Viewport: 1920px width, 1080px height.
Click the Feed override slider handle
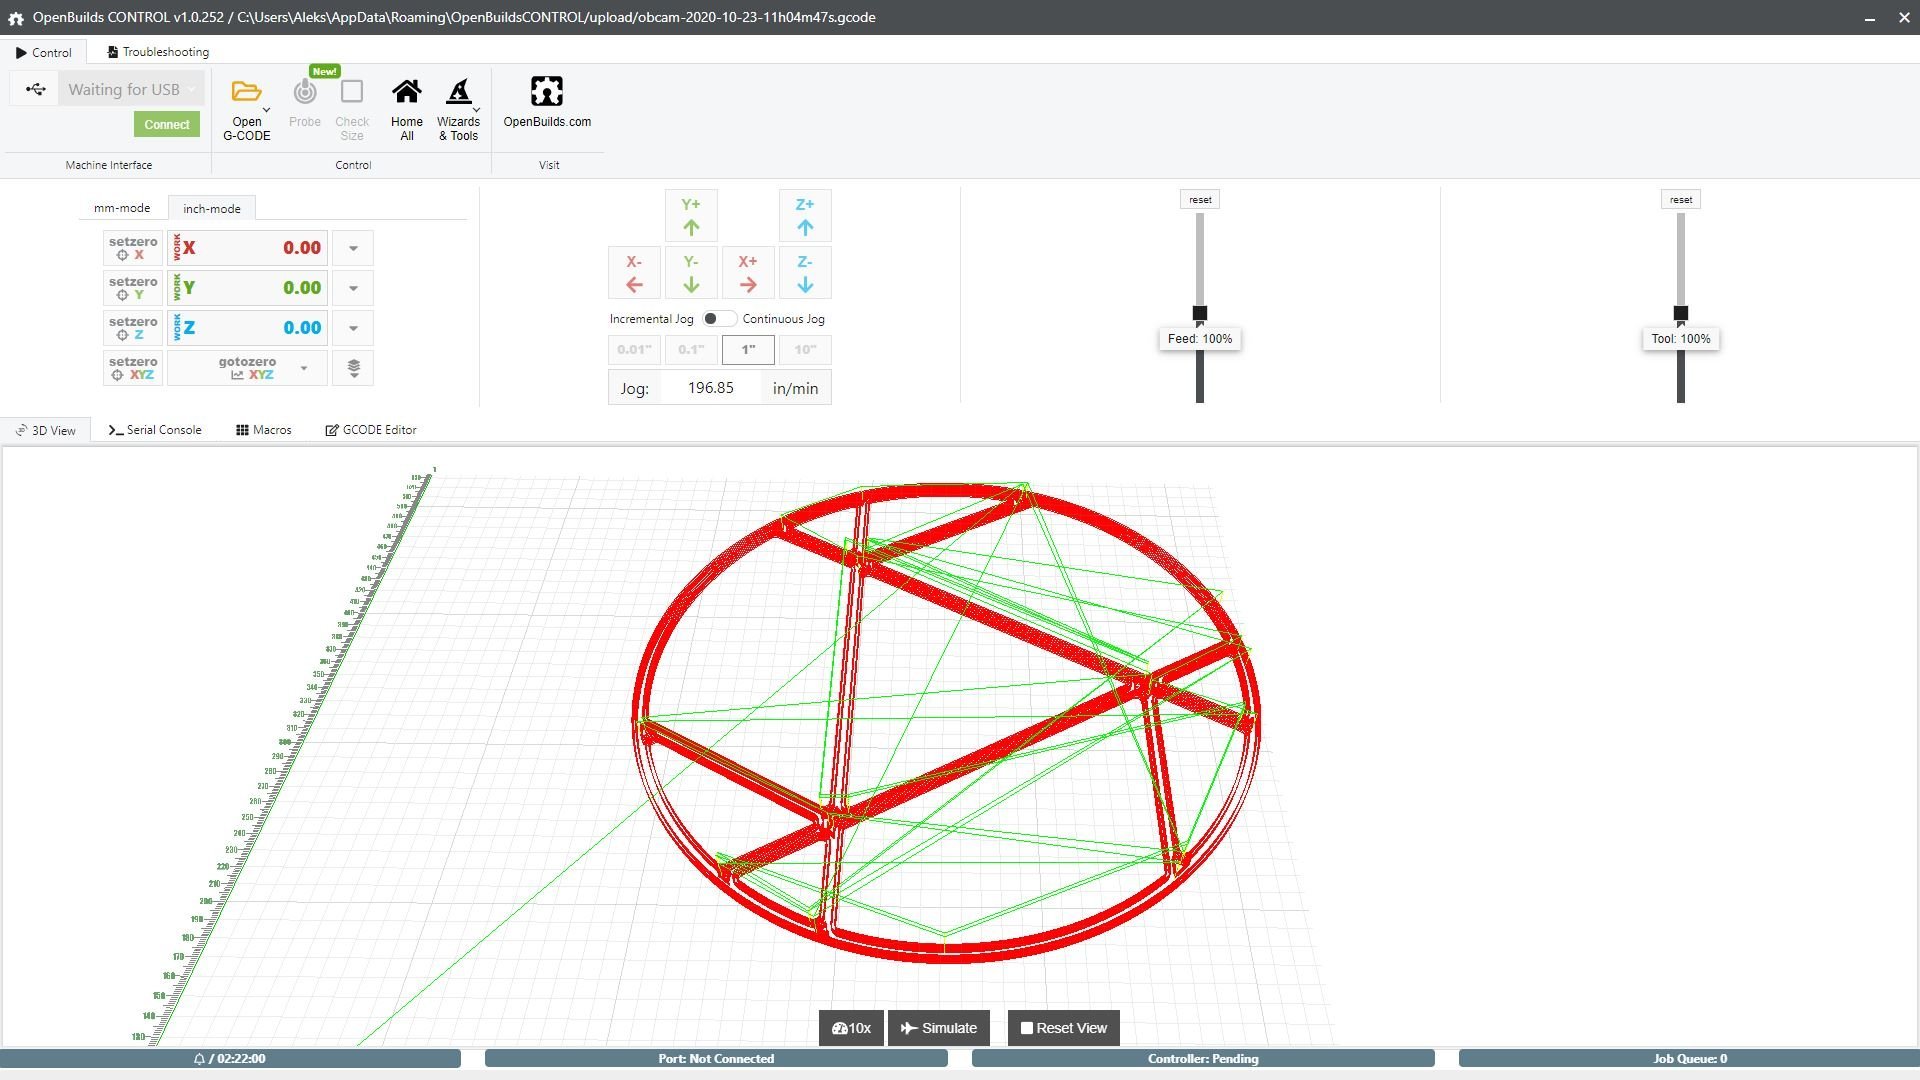1200,313
